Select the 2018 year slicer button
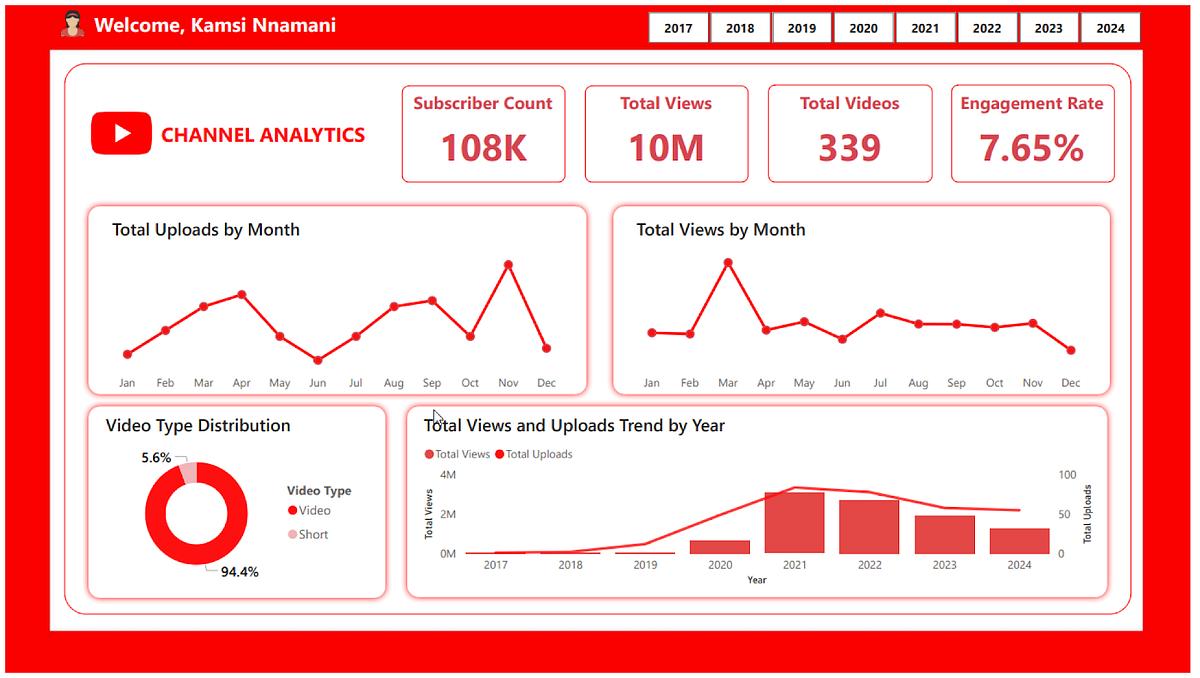The height and width of the screenshot is (678, 1200). [740, 28]
